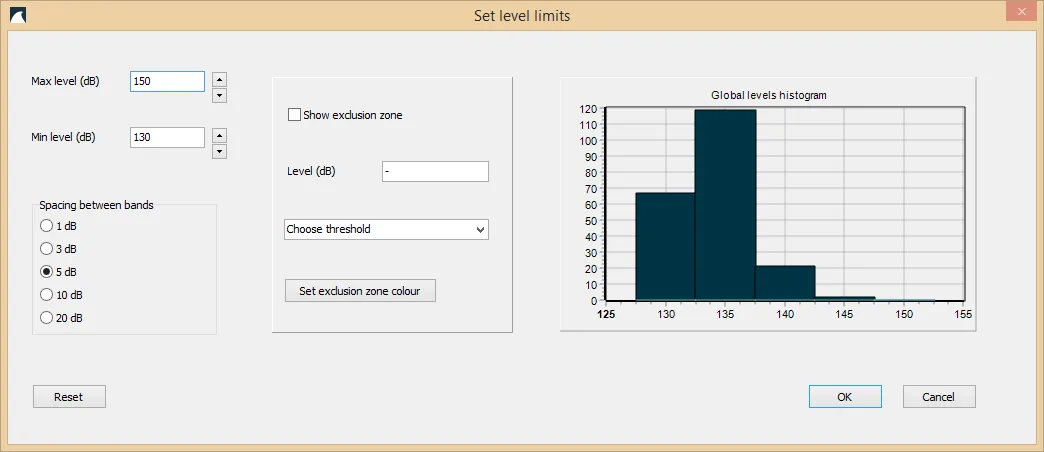1044x452 pixels.
Task: Click the Cancel button
Action: coord(938,397)
